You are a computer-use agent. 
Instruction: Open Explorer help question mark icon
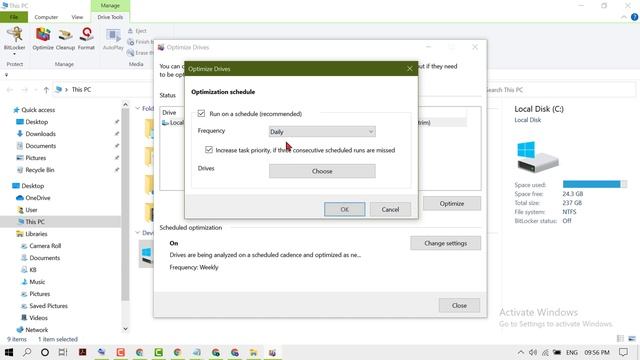[x=634, y=17]
